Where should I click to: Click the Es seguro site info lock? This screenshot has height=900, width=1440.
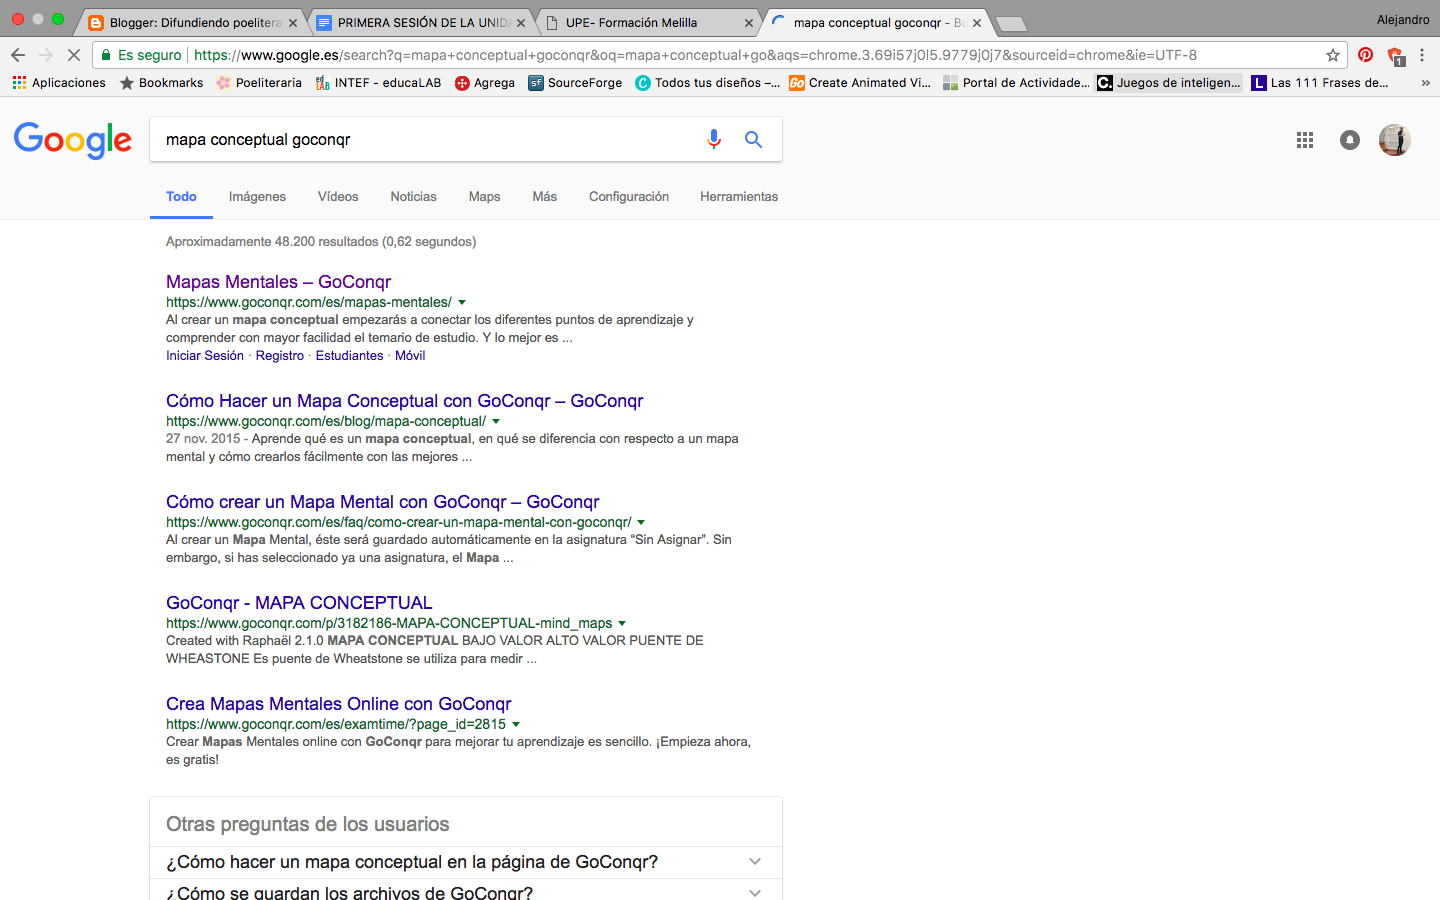tap(141, 55)
